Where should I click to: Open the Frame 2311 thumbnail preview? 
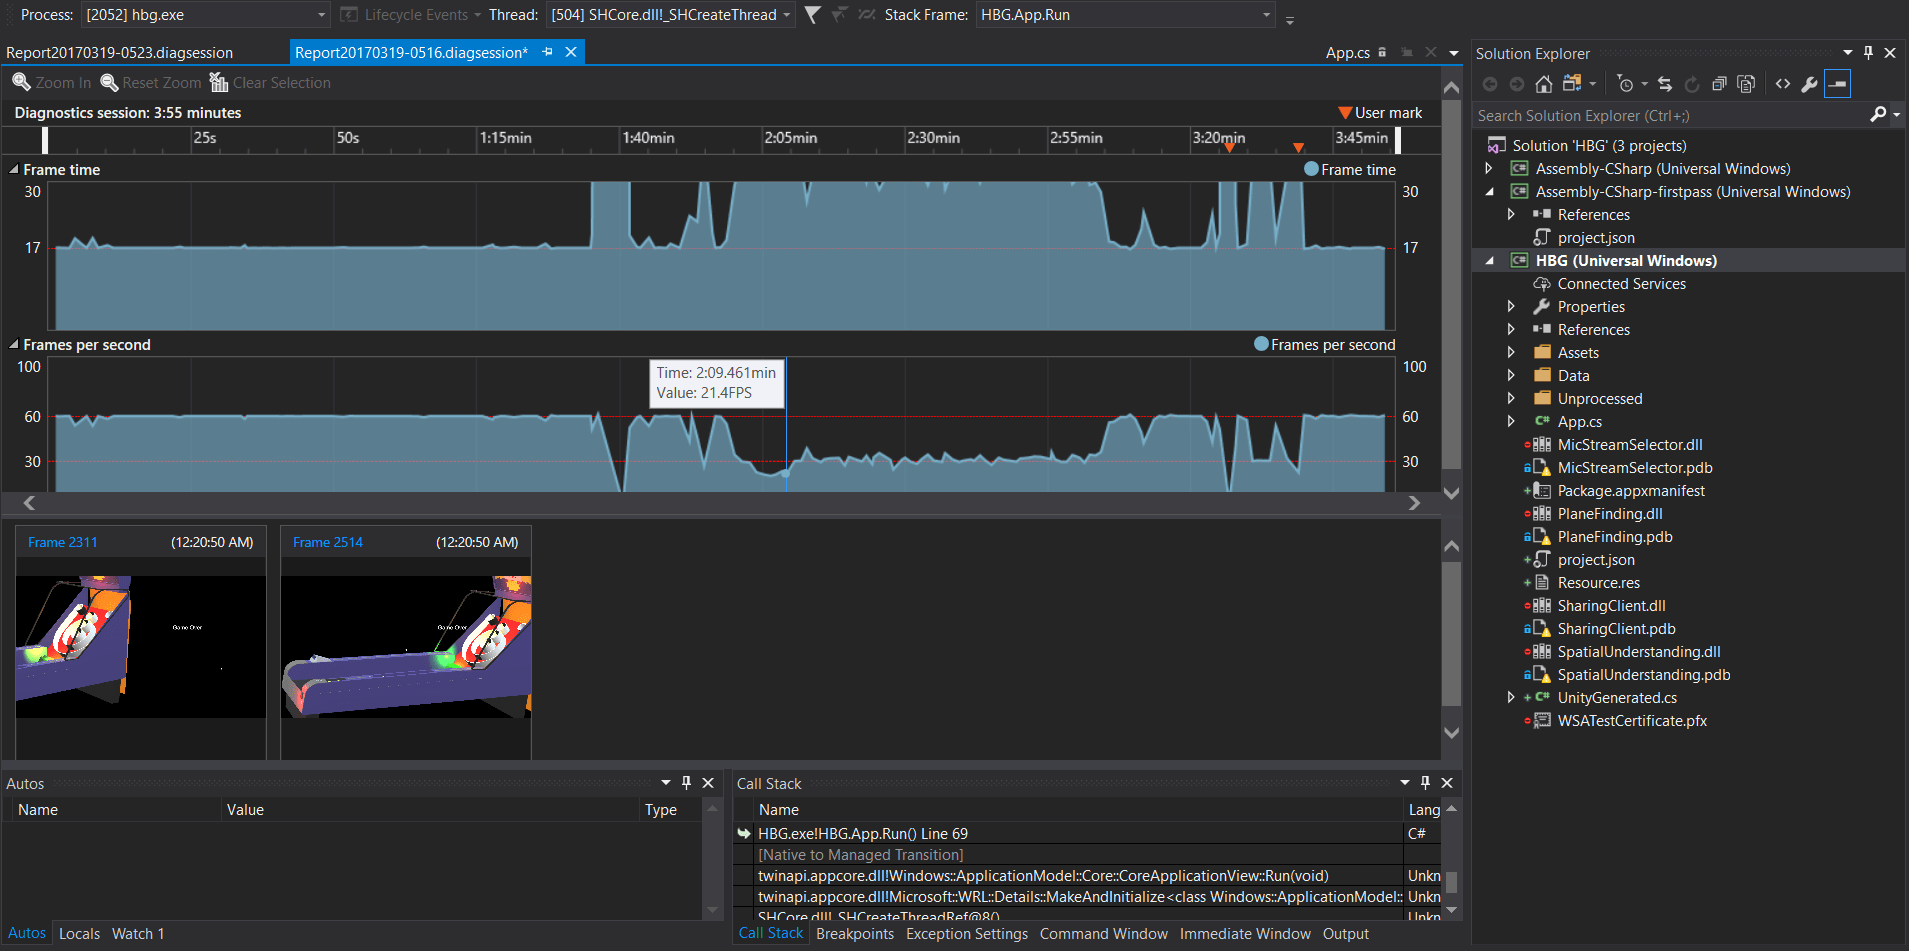(140, 645)
